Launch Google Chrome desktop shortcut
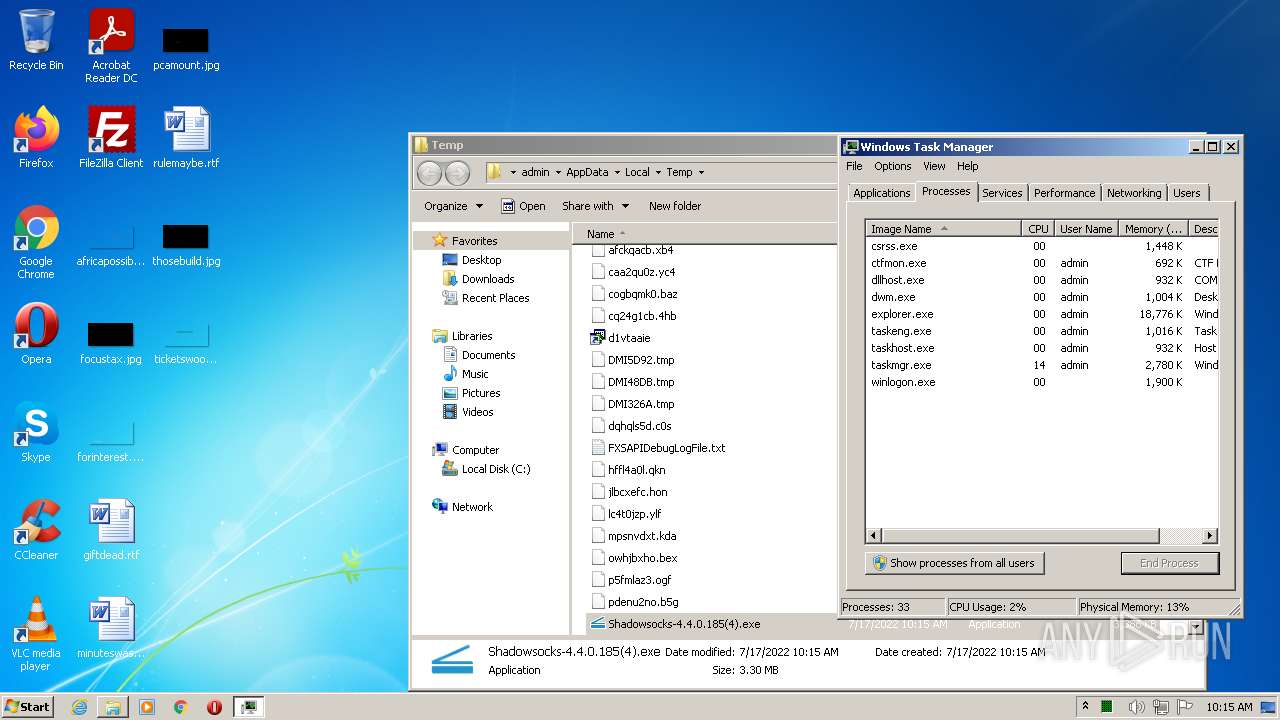This screenshot has width=1280, height=720. (x=36, y=242)
